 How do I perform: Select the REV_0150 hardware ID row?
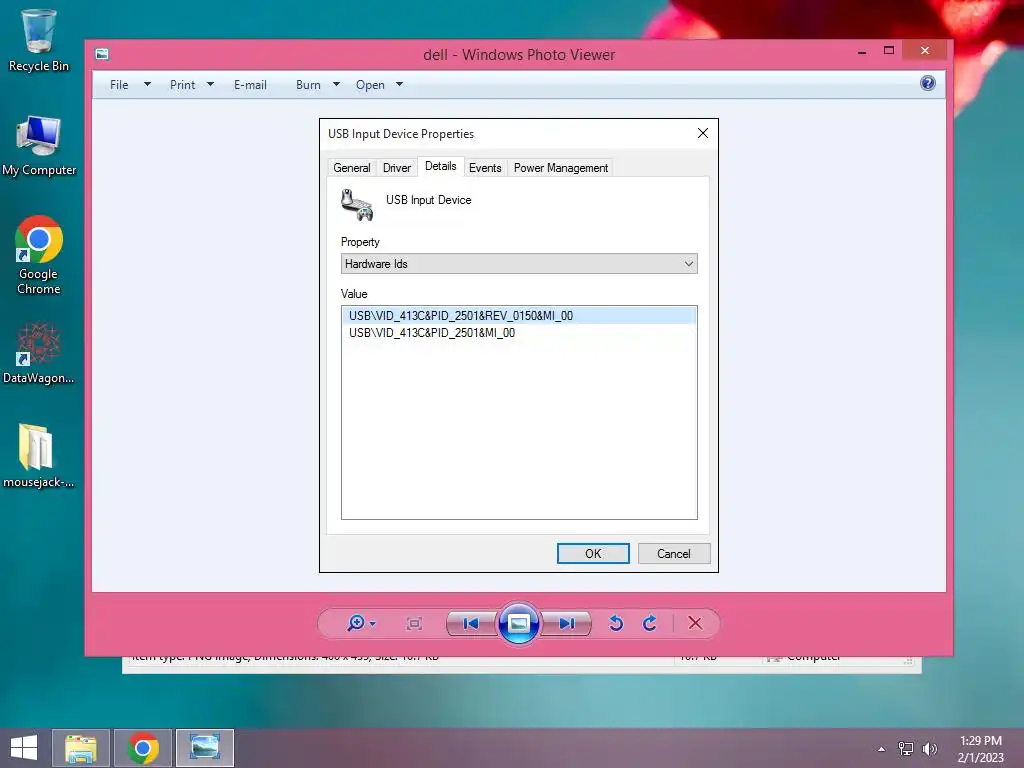pyautogui.click(x=519, y=315)
